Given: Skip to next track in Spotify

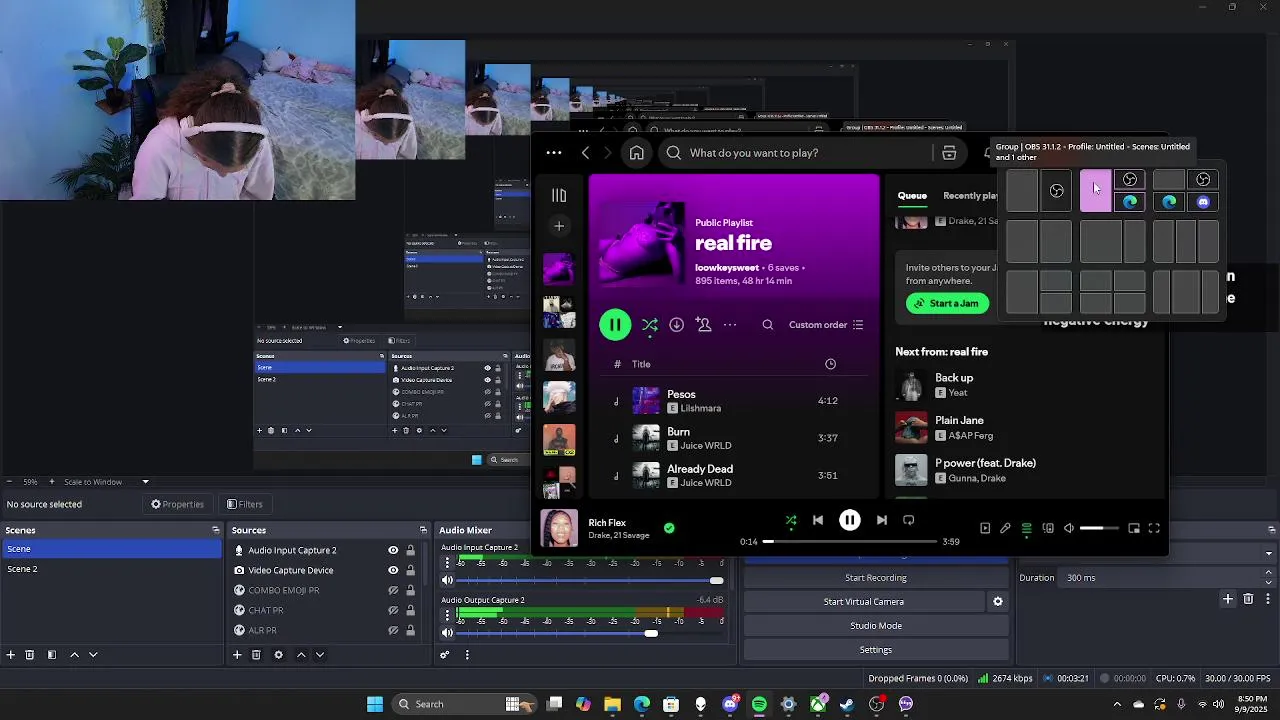Looking at the screenshot, I should 881,520.
